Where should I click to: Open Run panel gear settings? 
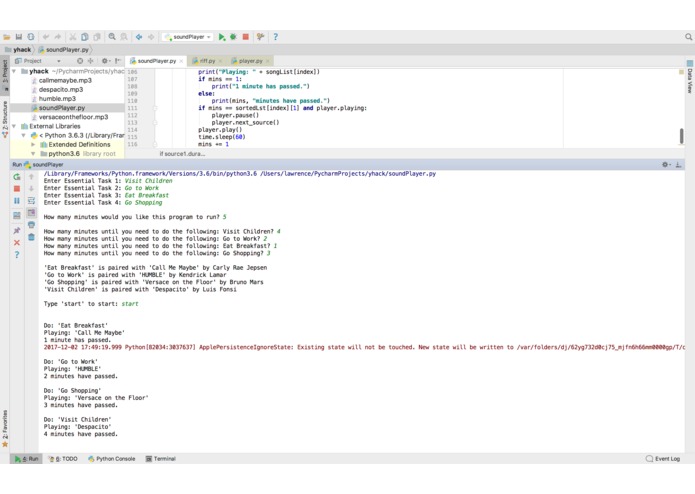666,165
